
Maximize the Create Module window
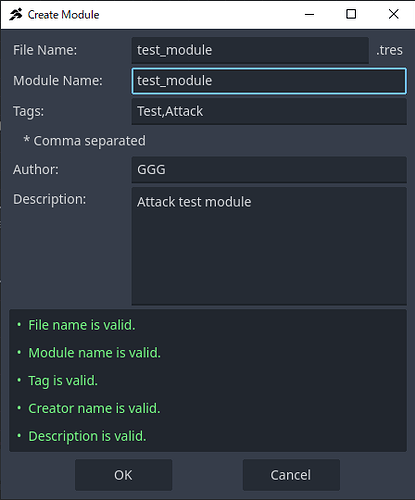click(351, 14)
